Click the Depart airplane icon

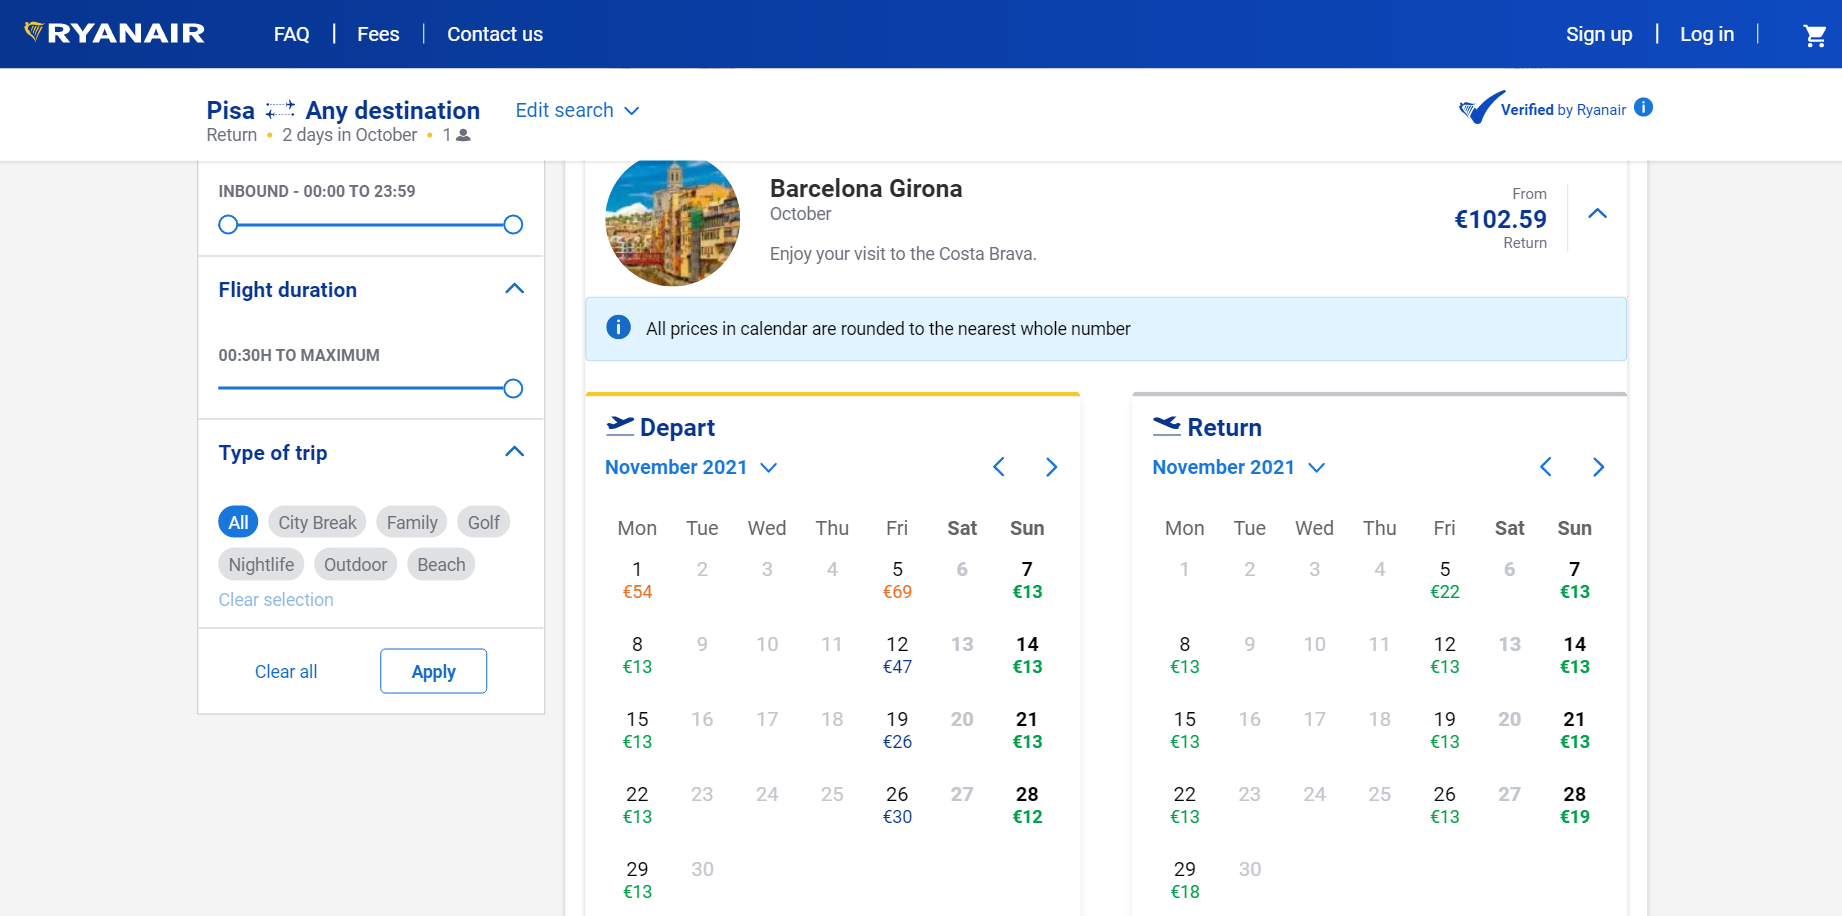pyautogui.click(x=620, y=426)
